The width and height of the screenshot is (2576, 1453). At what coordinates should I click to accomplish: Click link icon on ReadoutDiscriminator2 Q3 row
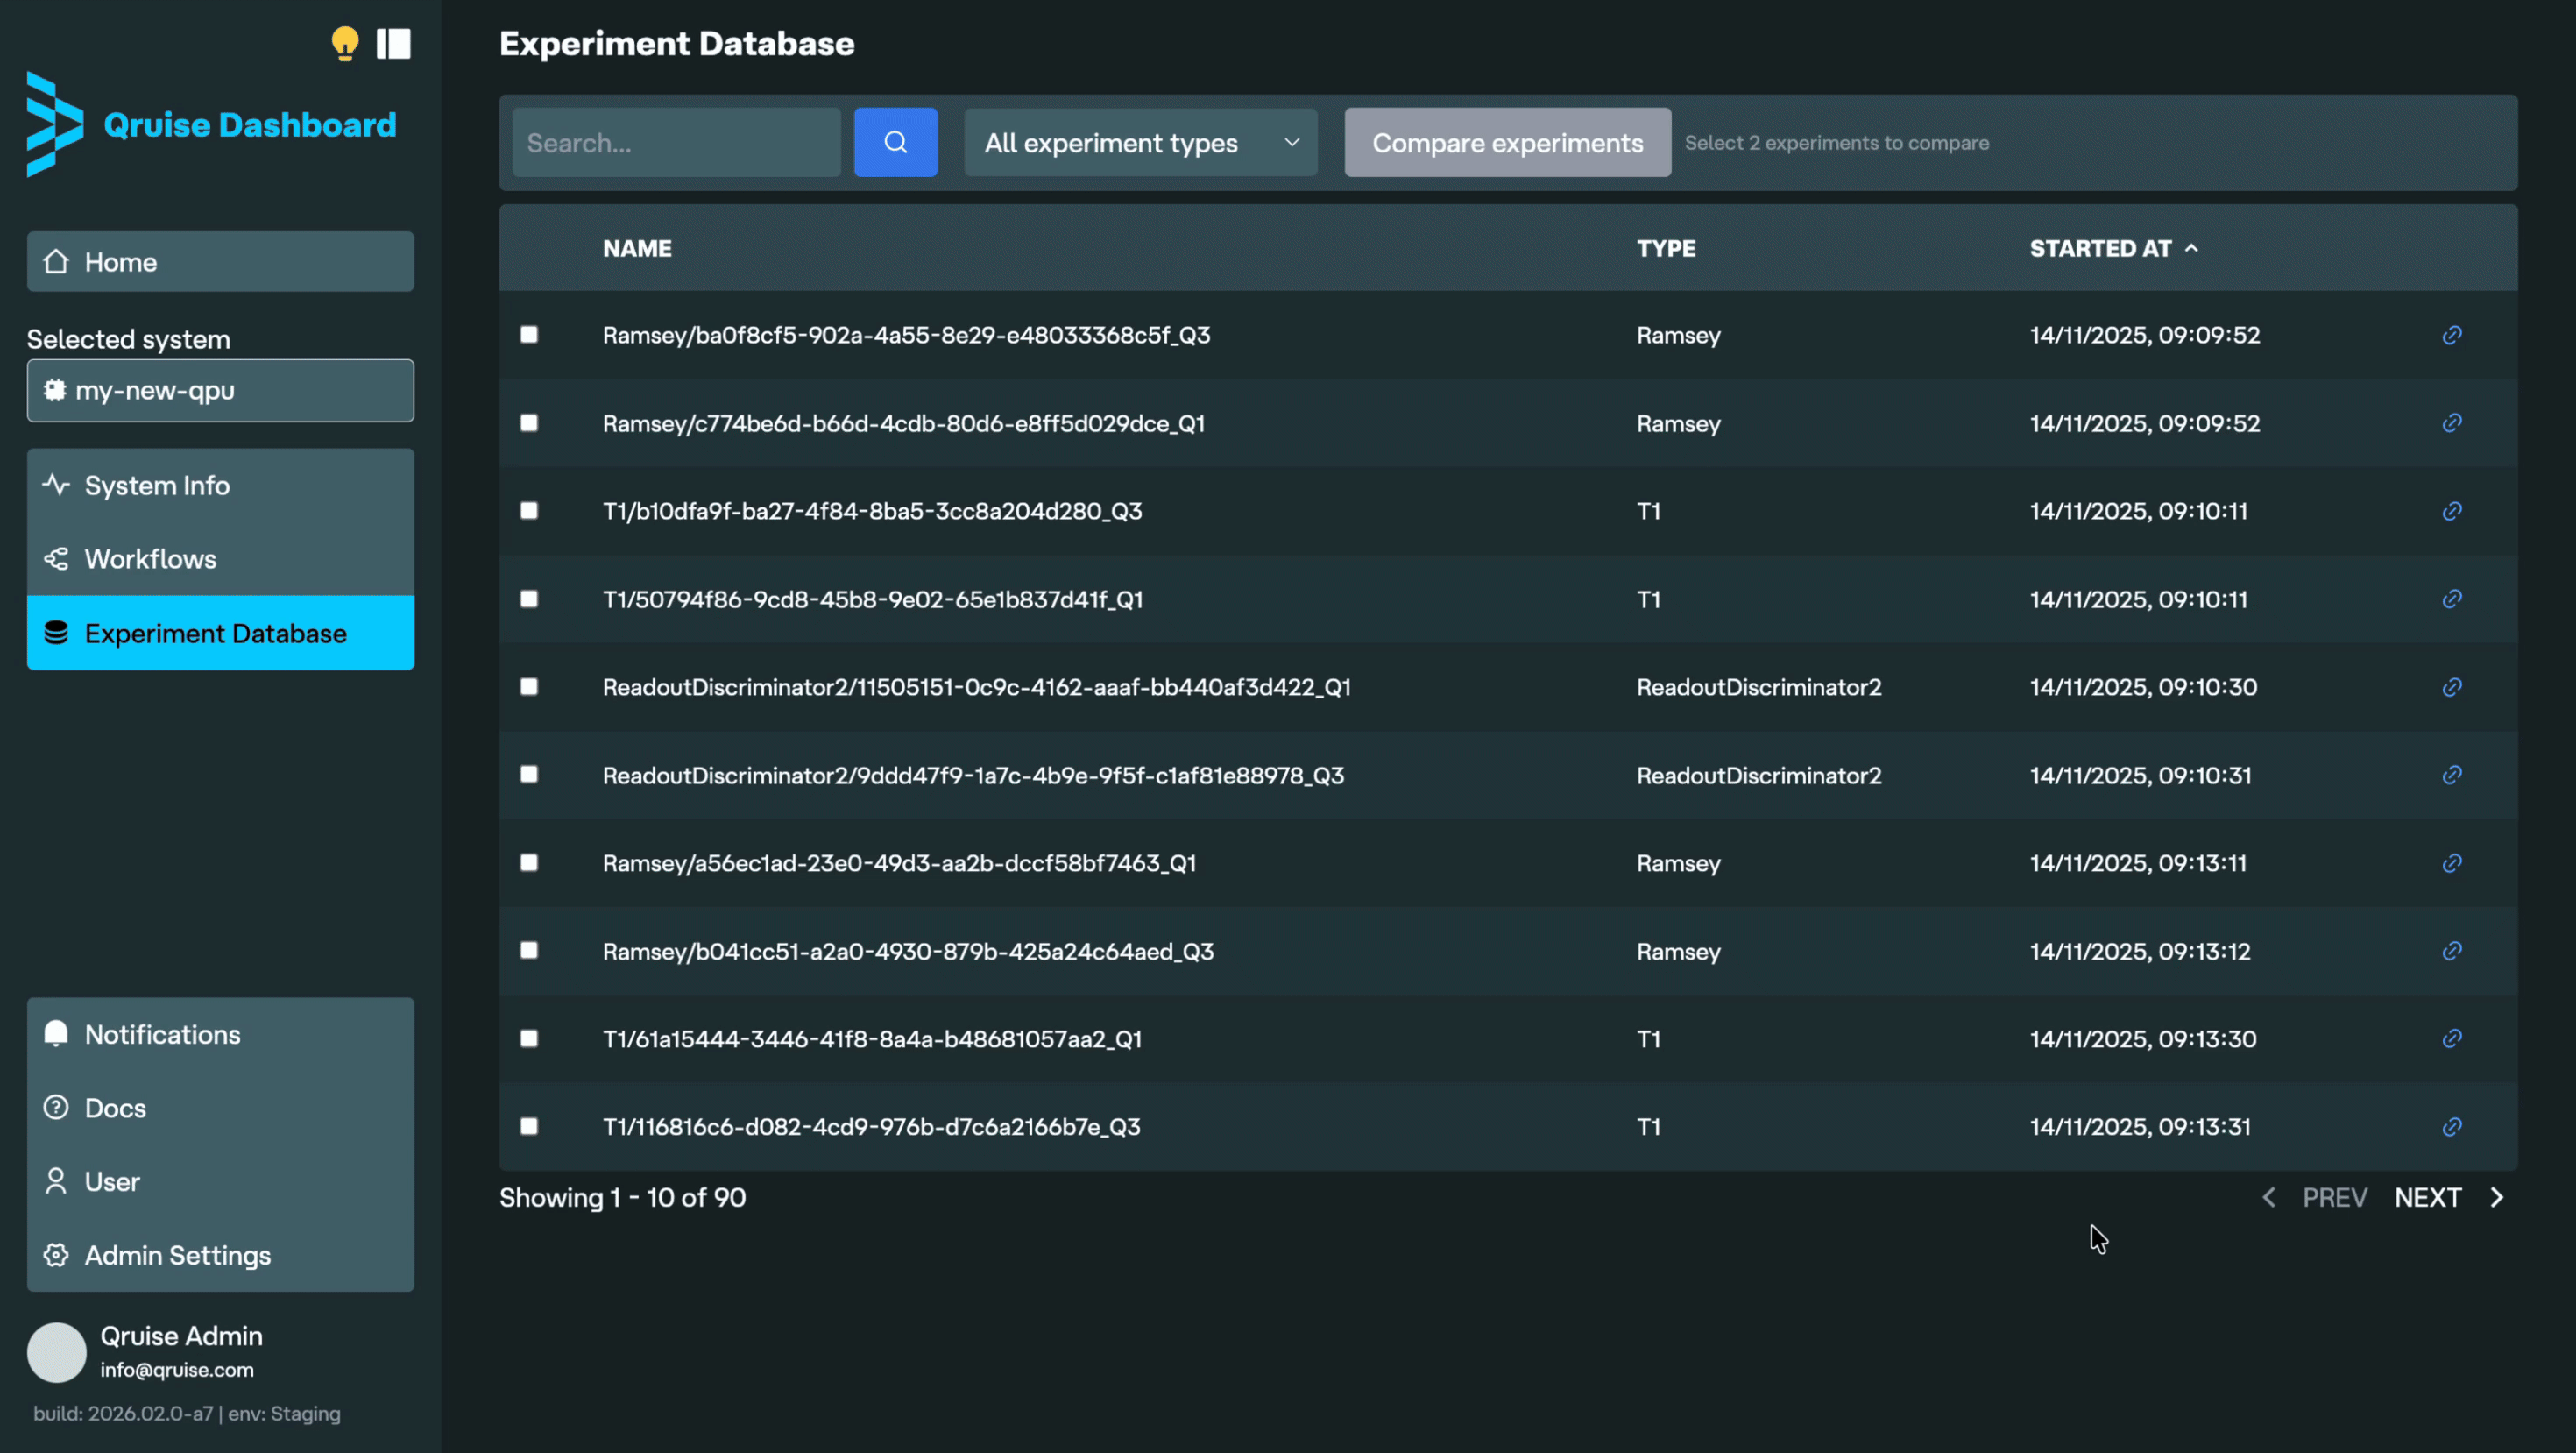click(x=2451, y=775)
